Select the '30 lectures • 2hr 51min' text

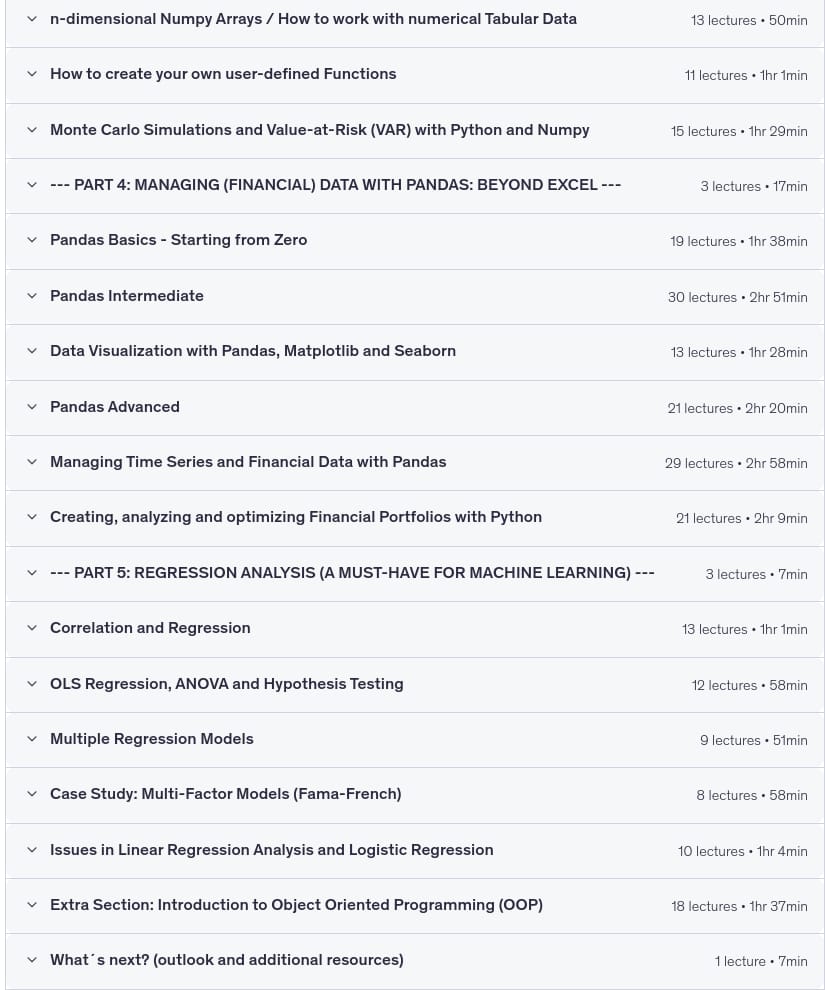[738, 297]
